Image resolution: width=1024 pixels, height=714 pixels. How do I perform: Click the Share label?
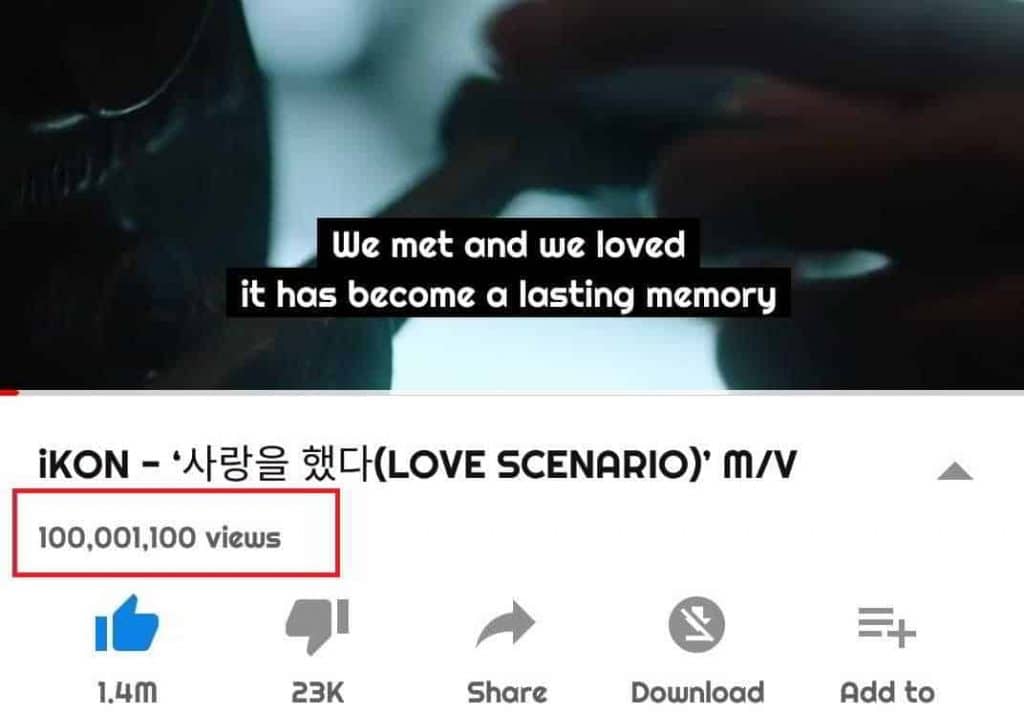pos(507,692)
